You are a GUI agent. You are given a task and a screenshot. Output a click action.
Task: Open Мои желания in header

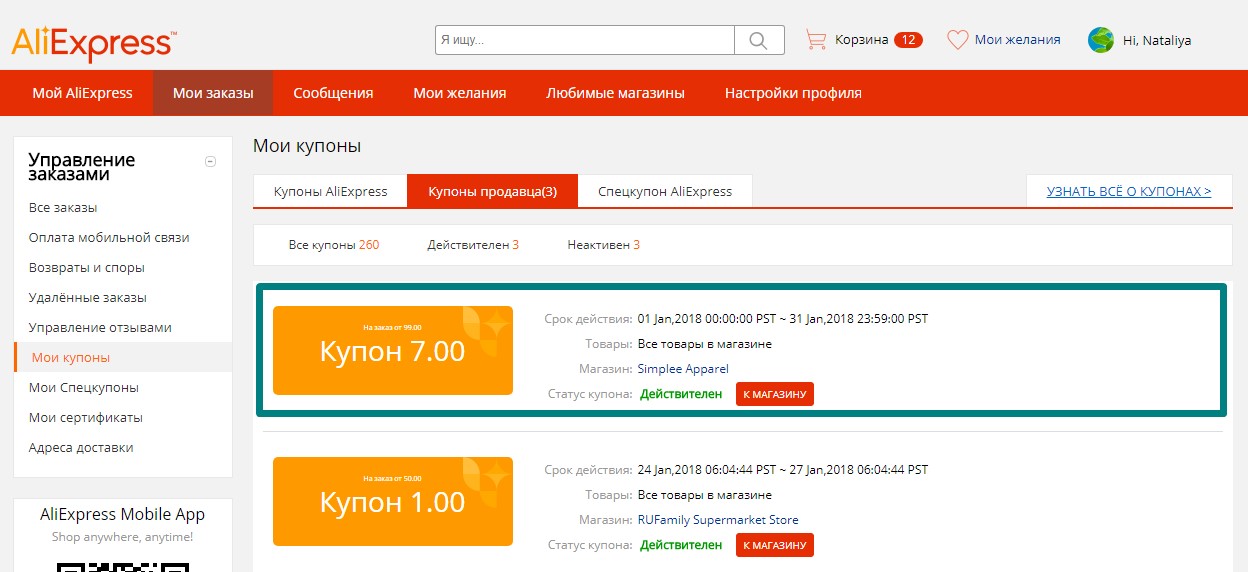1017,40
